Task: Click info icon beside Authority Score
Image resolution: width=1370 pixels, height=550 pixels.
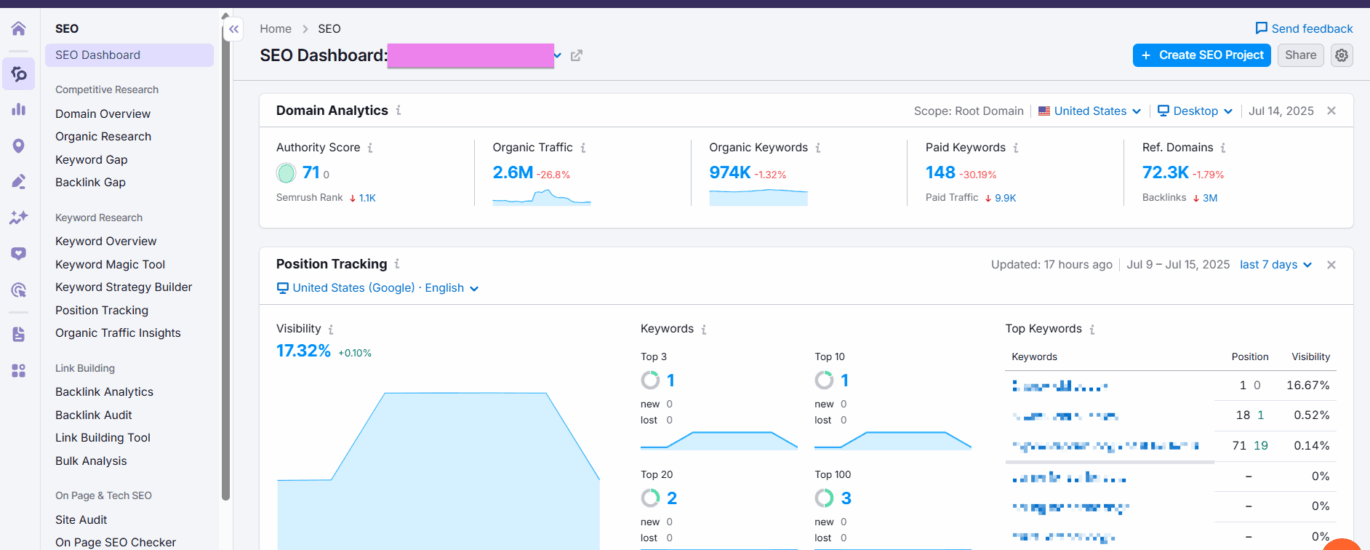Action: (370, 148)
